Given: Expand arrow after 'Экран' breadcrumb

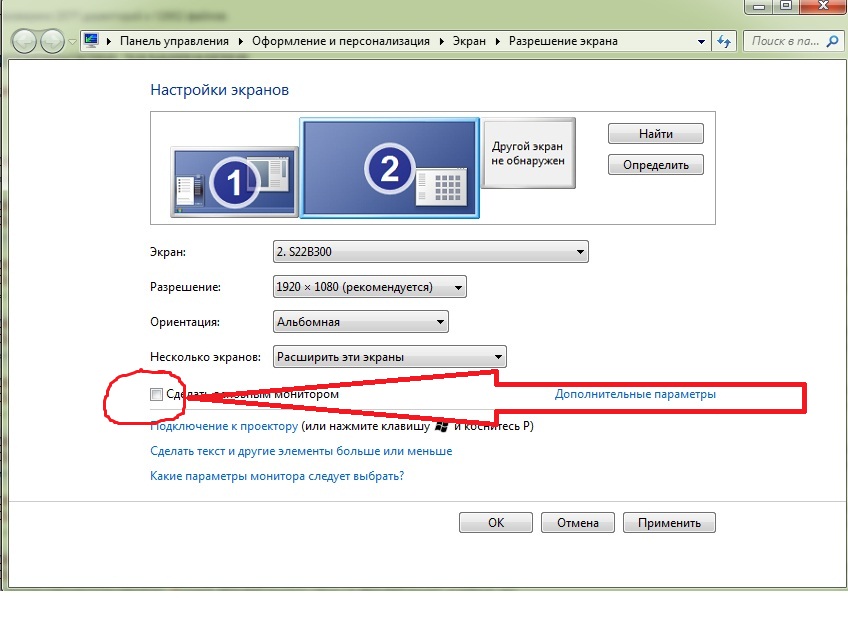Looking at the screenshot, I should [497, 41].
